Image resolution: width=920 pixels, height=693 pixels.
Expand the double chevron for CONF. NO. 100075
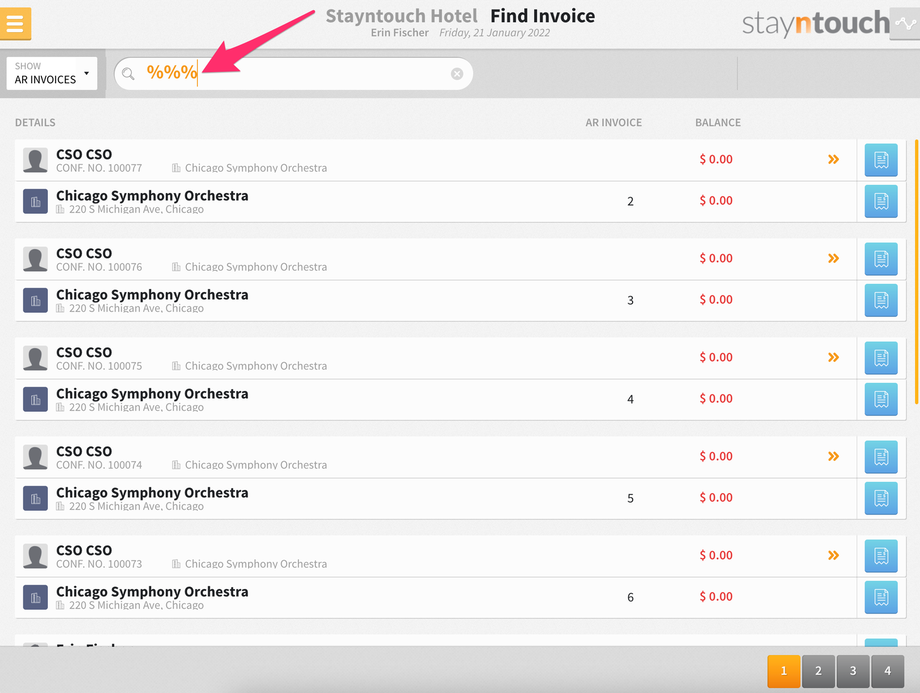pos(833,357)
